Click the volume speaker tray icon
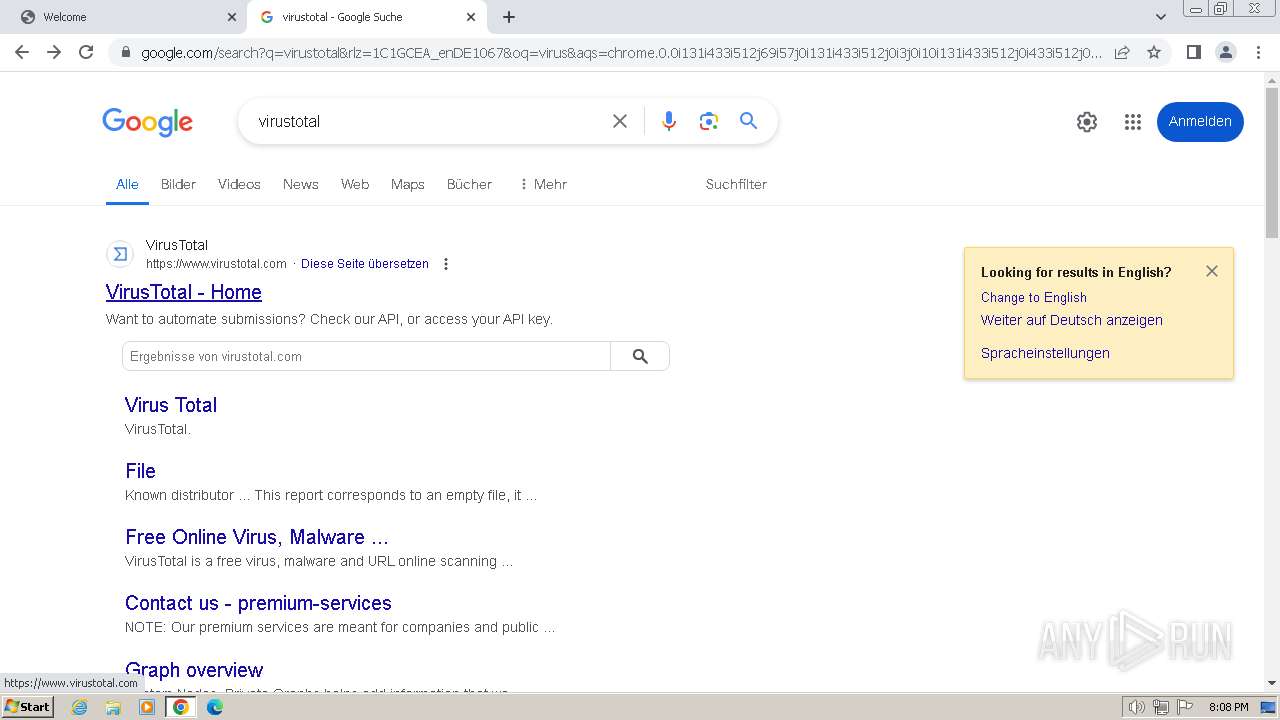 tap(1137, 707)
